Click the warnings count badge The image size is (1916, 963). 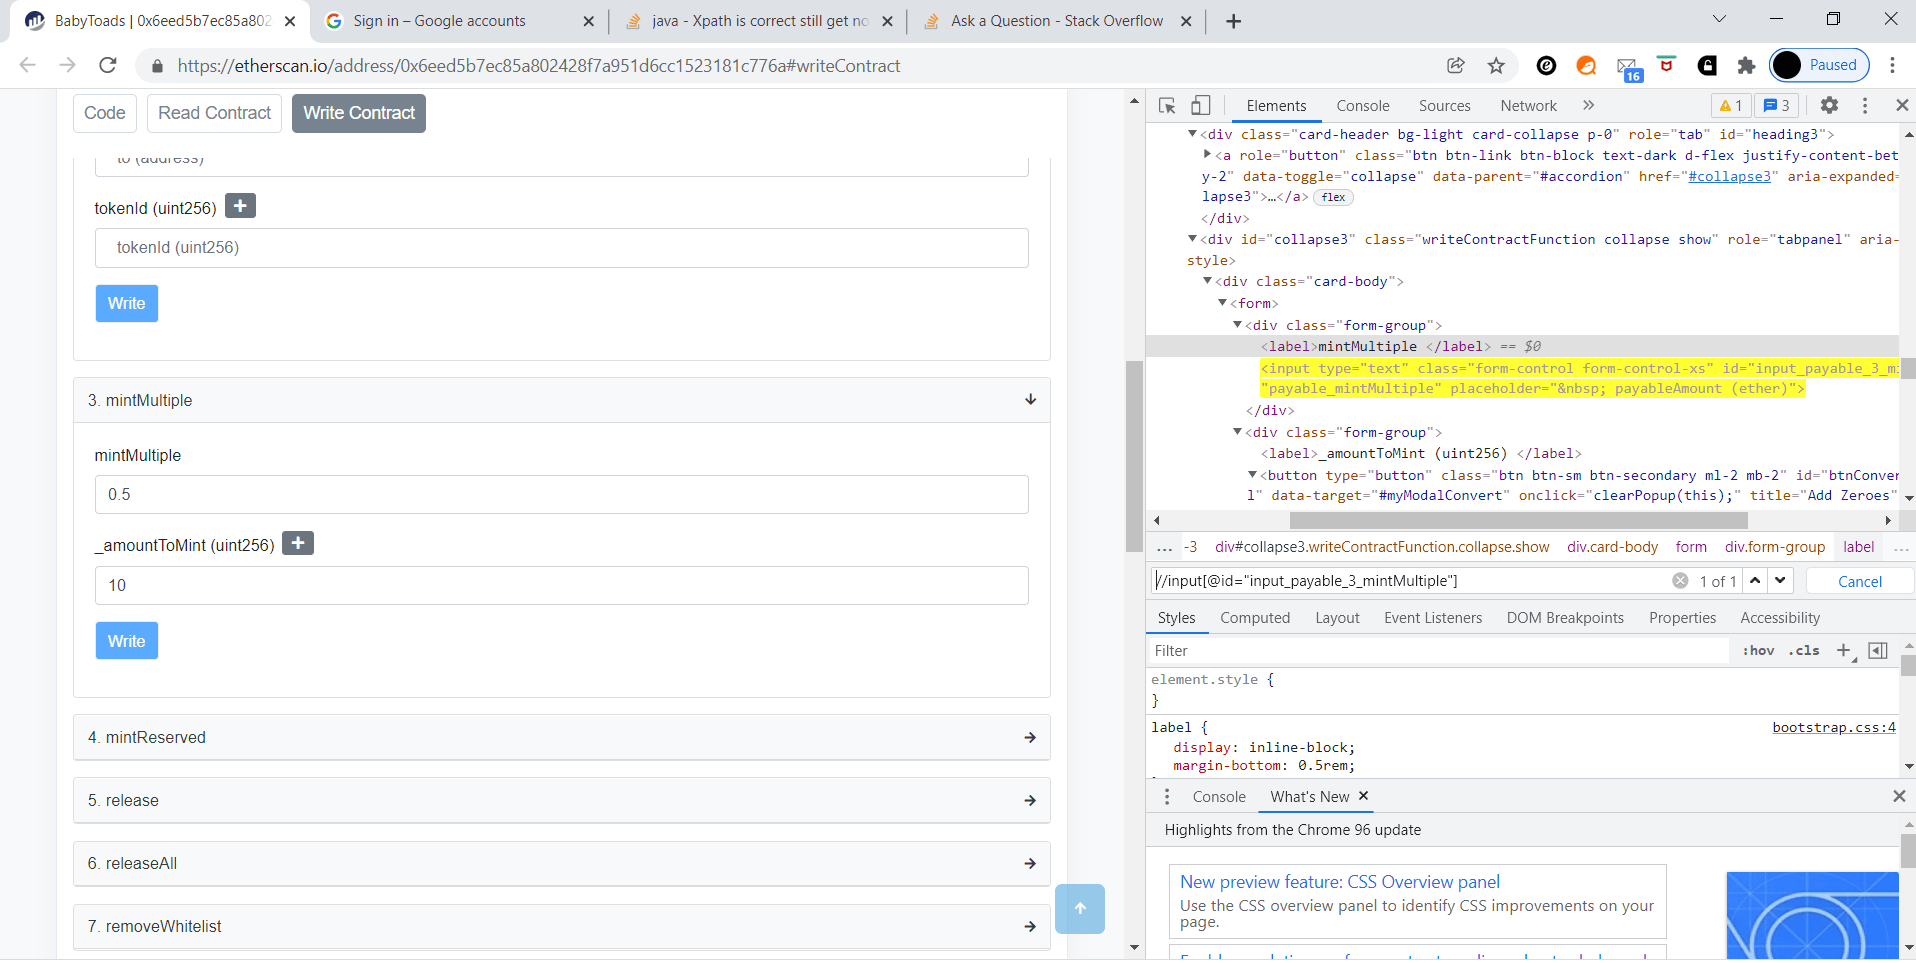1731,105
